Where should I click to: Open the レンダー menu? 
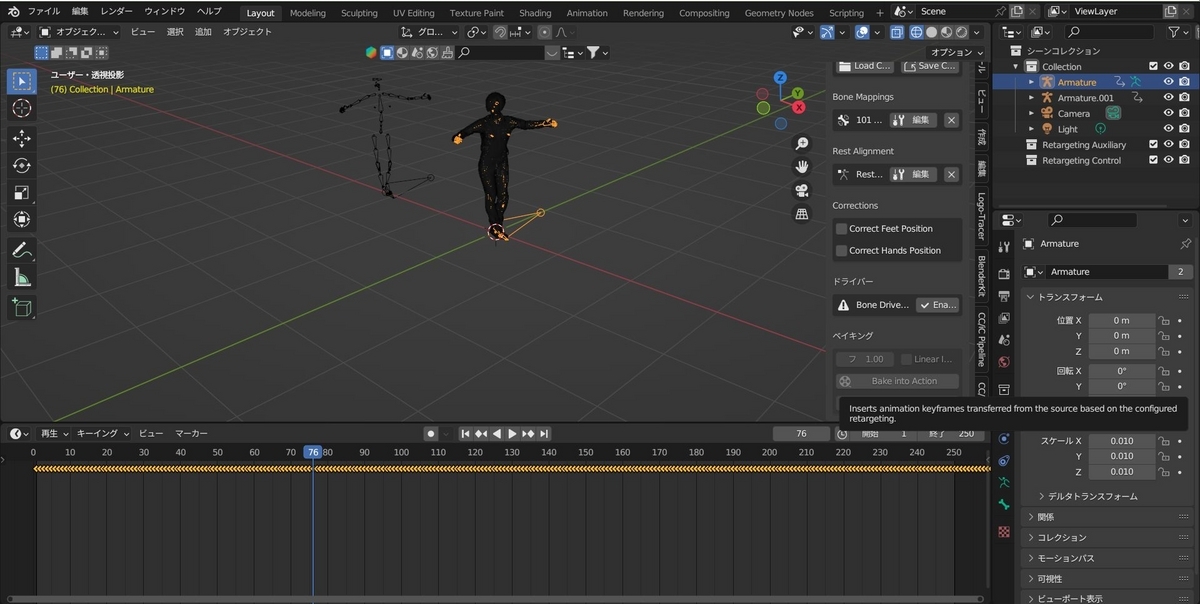[116, 11]
